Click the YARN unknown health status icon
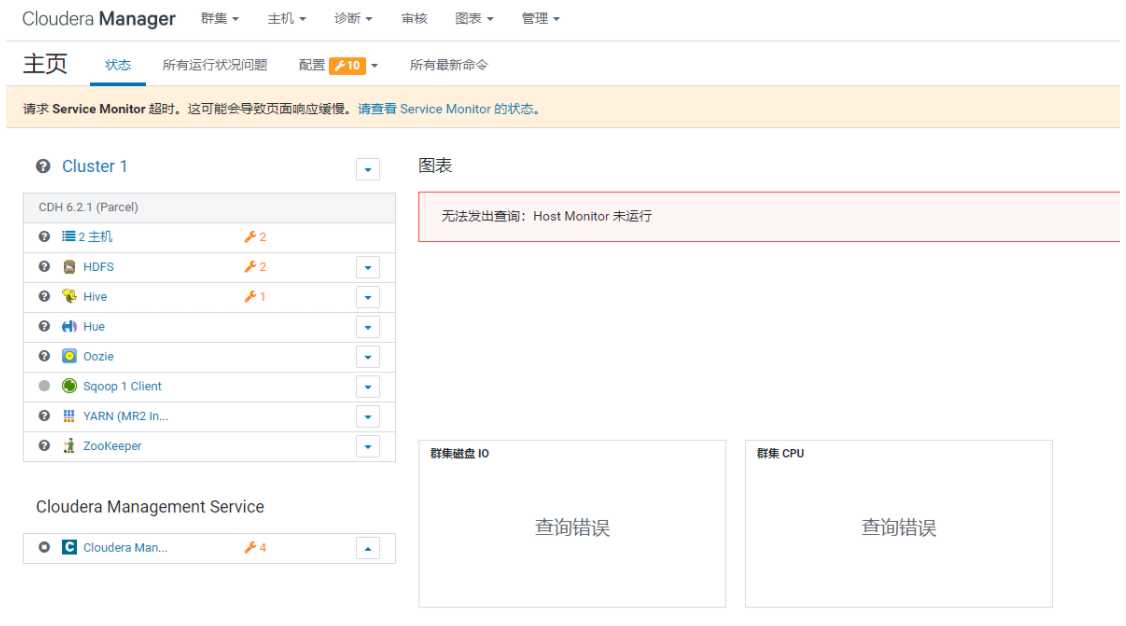This screenshot has height=626, width=1126. point(44,416)
